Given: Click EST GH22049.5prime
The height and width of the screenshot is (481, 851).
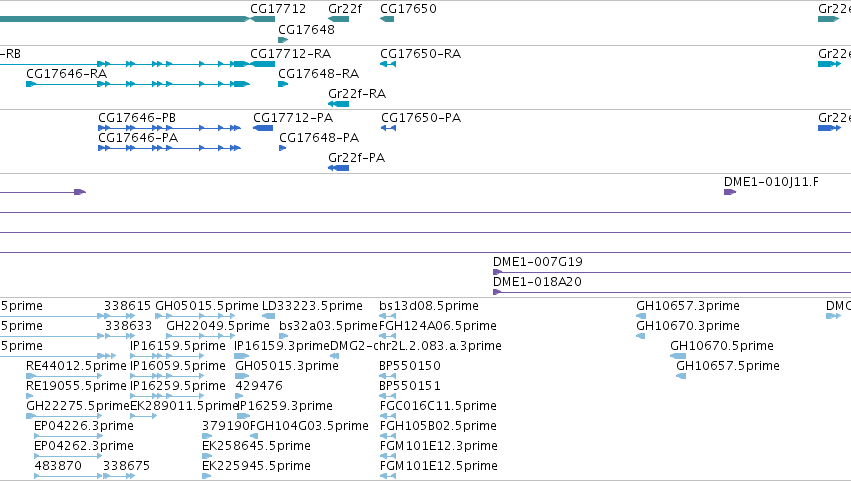Looking at the screenshot, I should [x=218, y=326].
